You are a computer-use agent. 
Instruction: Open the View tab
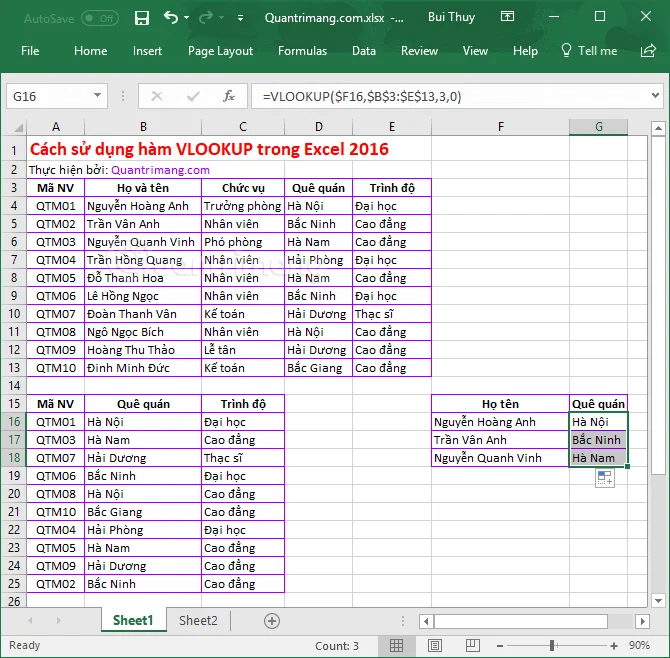[x=475, y=51]
